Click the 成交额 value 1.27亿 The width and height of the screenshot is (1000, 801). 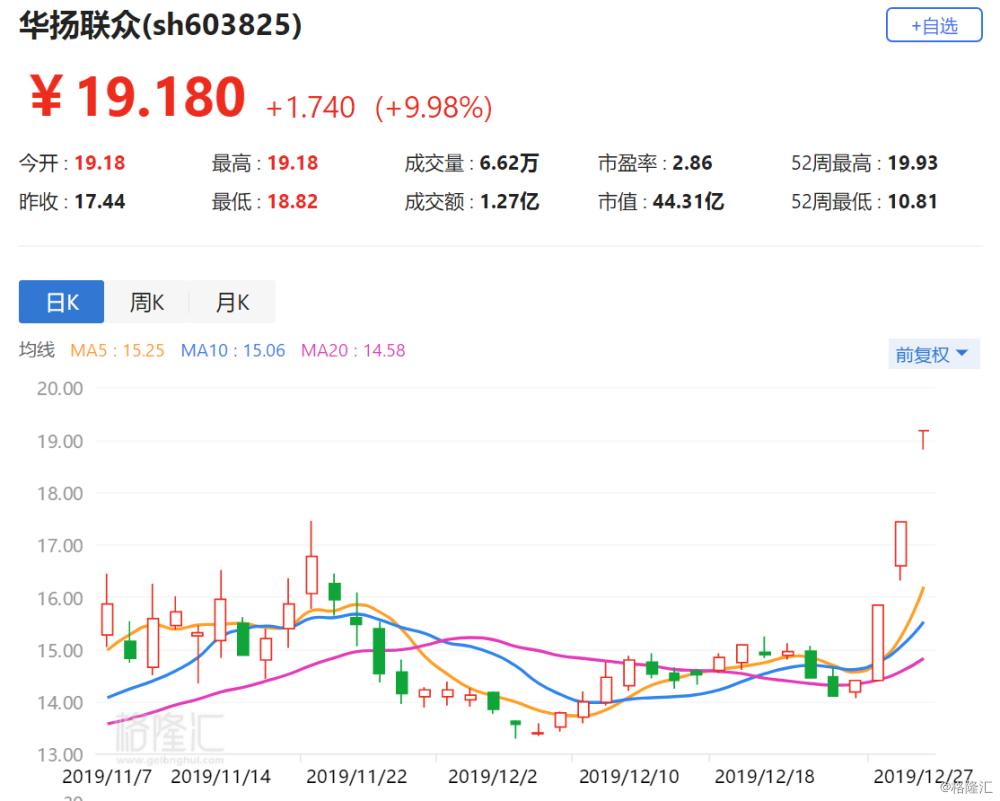(x=509, y=202)
